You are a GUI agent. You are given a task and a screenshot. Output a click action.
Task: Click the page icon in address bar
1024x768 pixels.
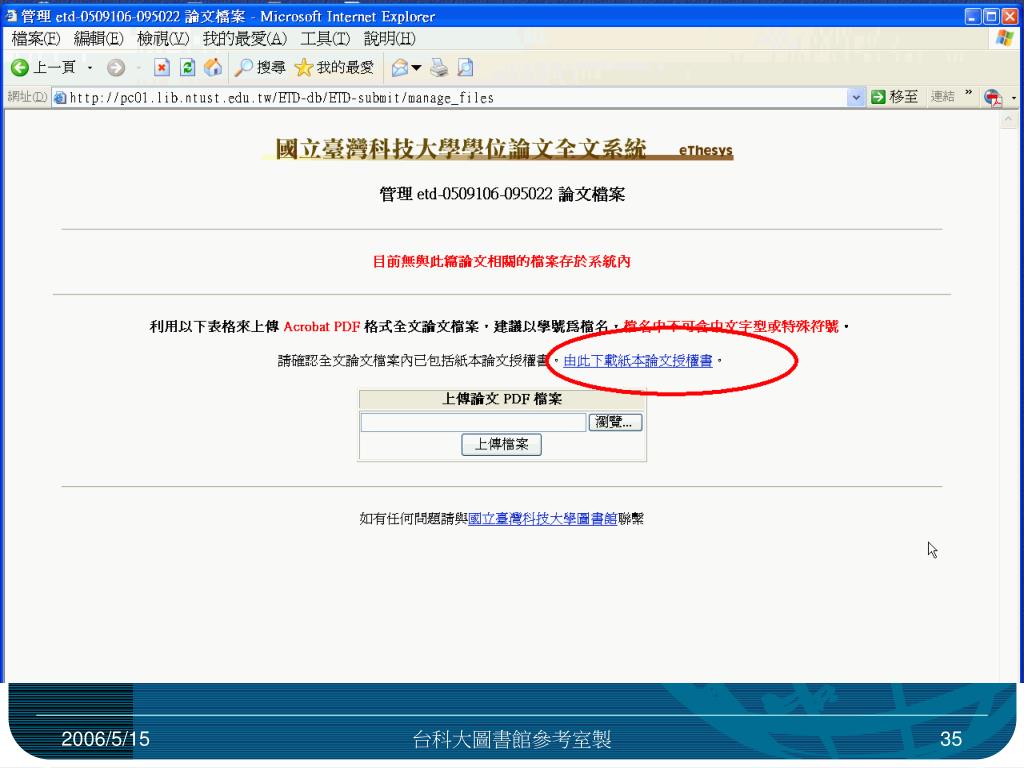point(60,98)
